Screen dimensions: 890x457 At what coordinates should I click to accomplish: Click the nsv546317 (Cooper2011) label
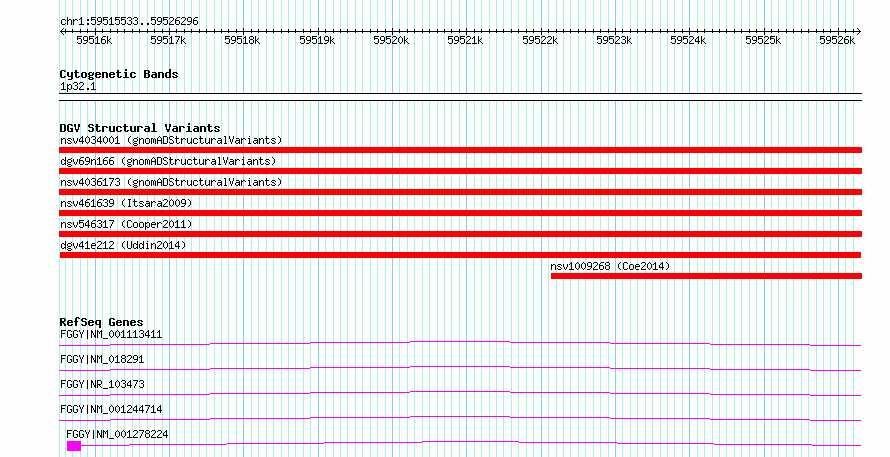point(126,224)
